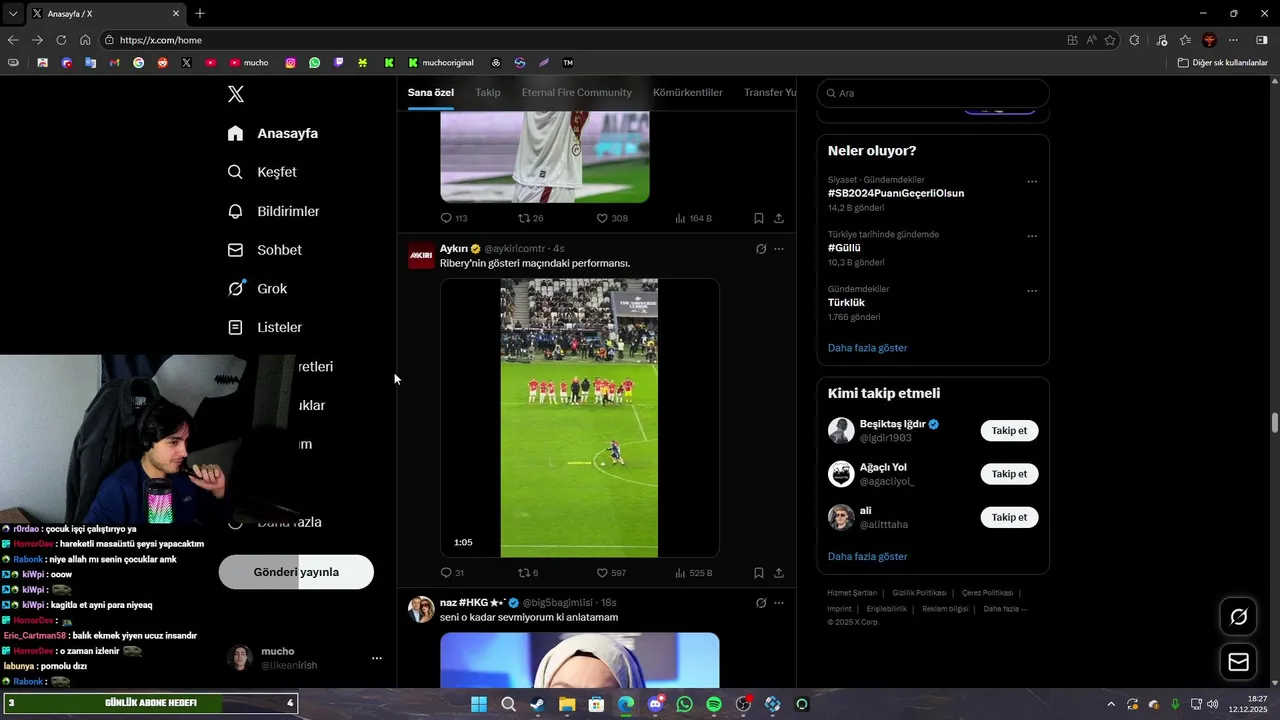Open Twitch bookmark in favorites bar
Viewport: 1280px width, 720px height.
click(339, 62)
